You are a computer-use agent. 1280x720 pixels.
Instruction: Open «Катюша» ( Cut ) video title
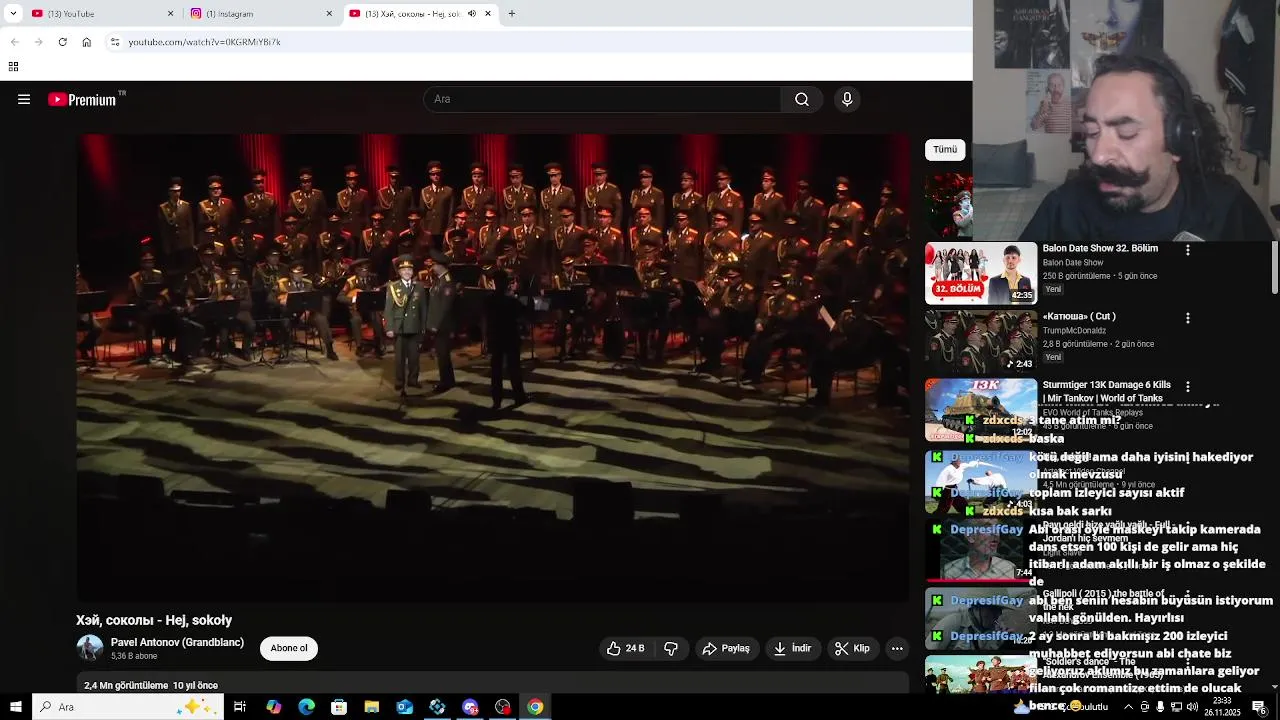(1079, 316)
